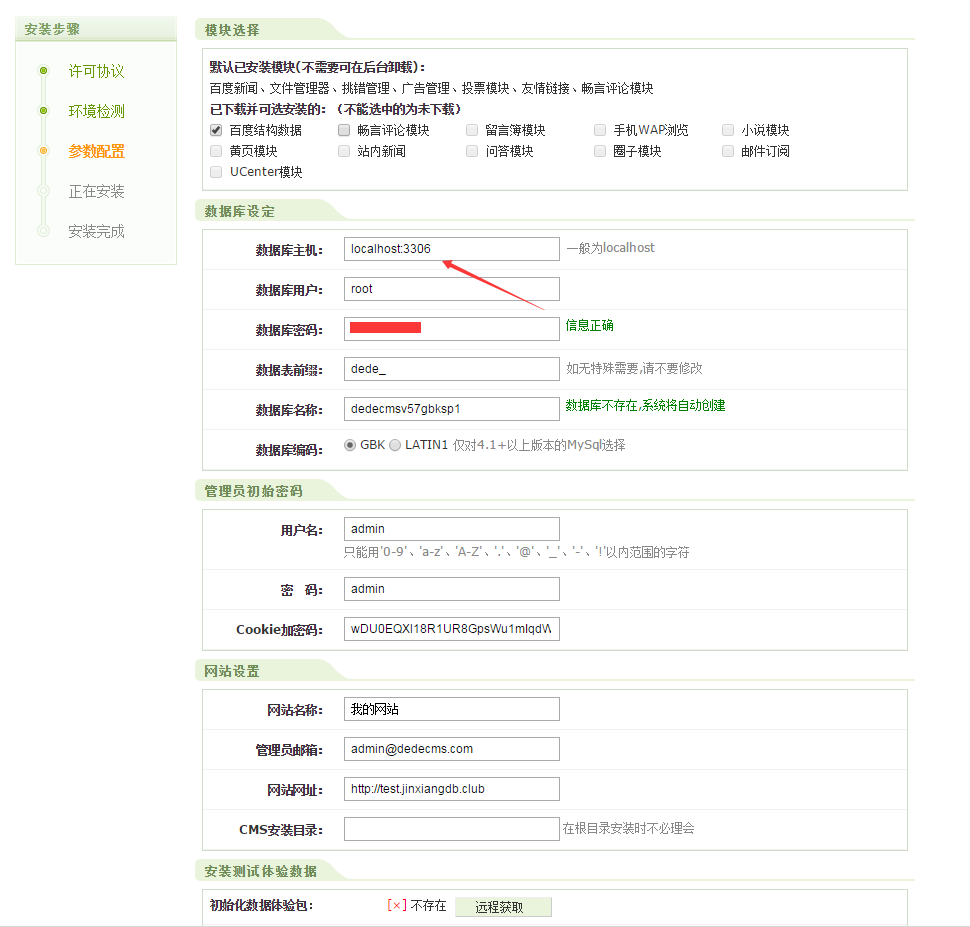This screenshot has width=970, height=927.
Task: Tick the 站内新闻 module checkbox
Action: tap(344, 151)
